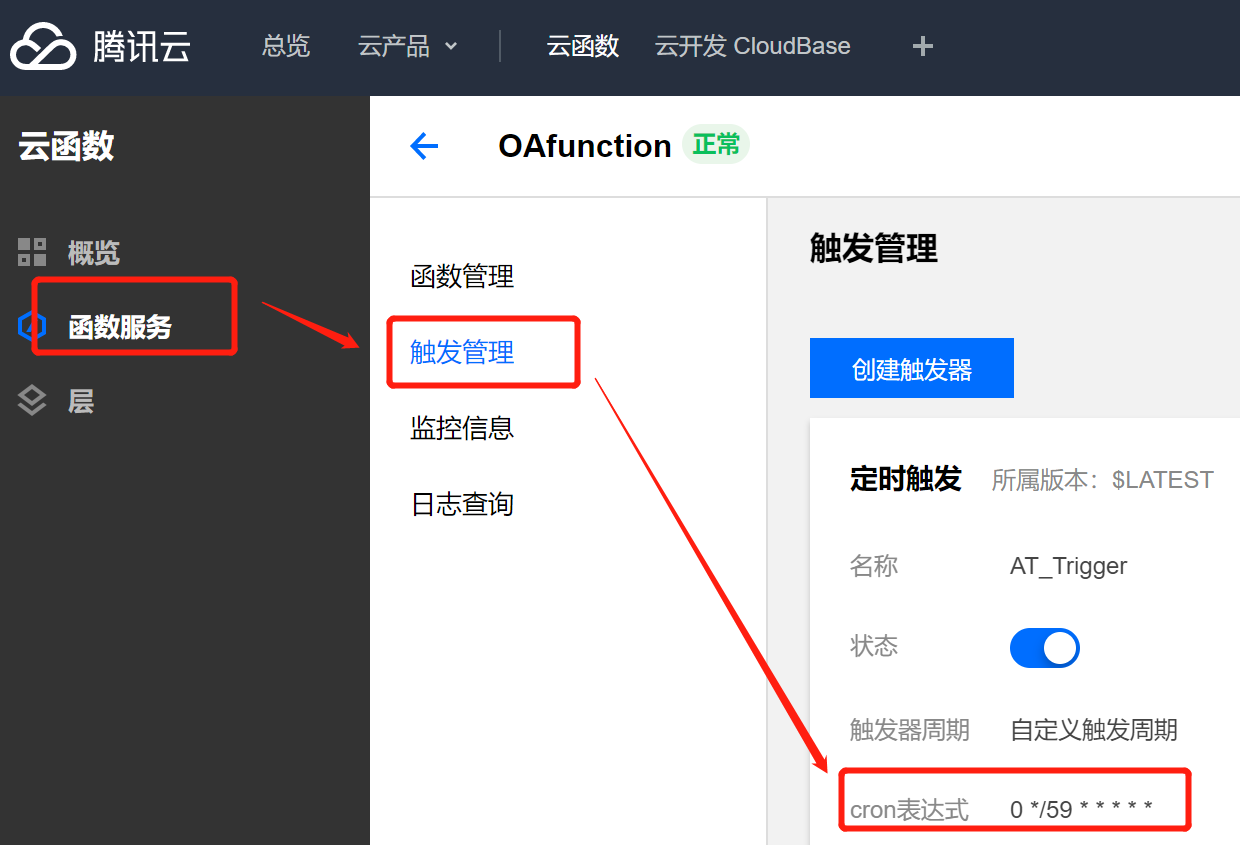Open 函数管理 in the function menu
The width and height of the screenshot is (1240, 845).
pos(462,276)
